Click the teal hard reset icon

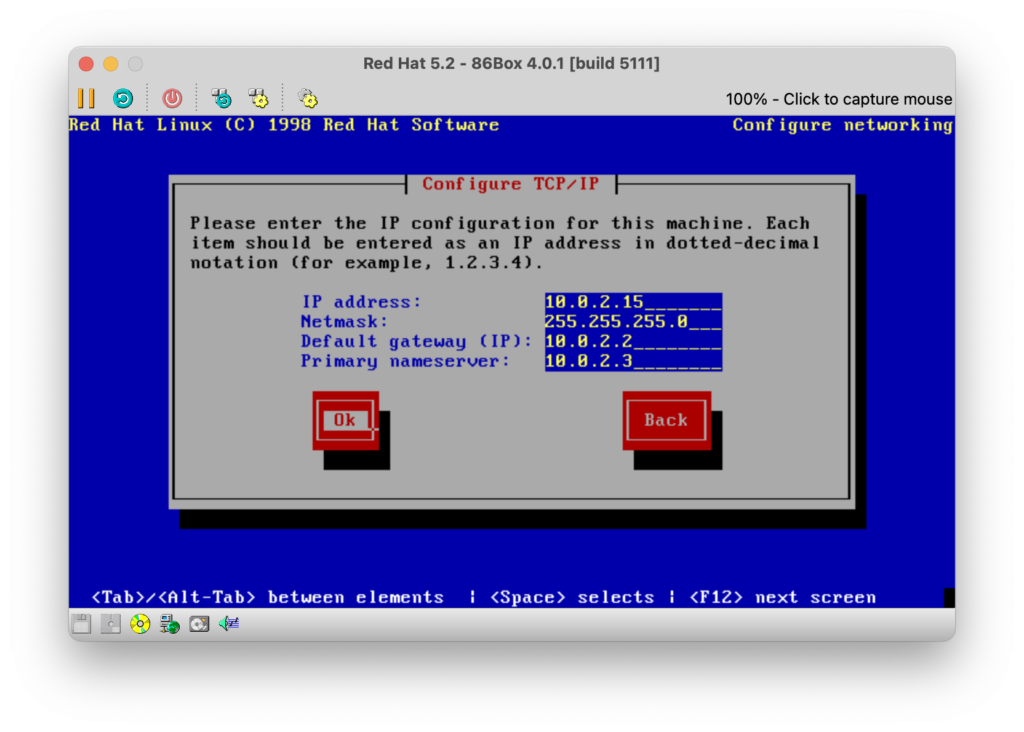(123, 99)
